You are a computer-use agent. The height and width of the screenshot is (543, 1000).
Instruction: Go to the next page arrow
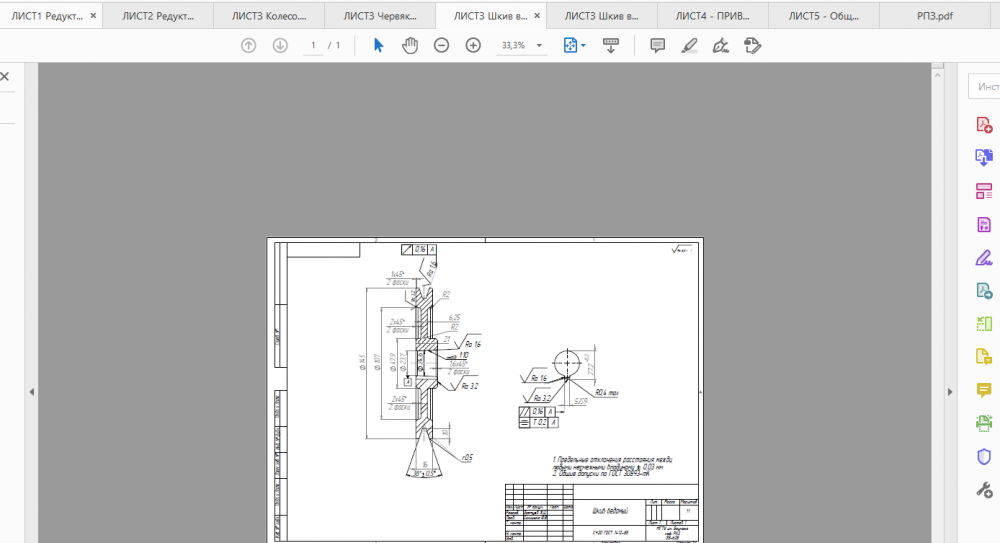click(x=280, y=46)
